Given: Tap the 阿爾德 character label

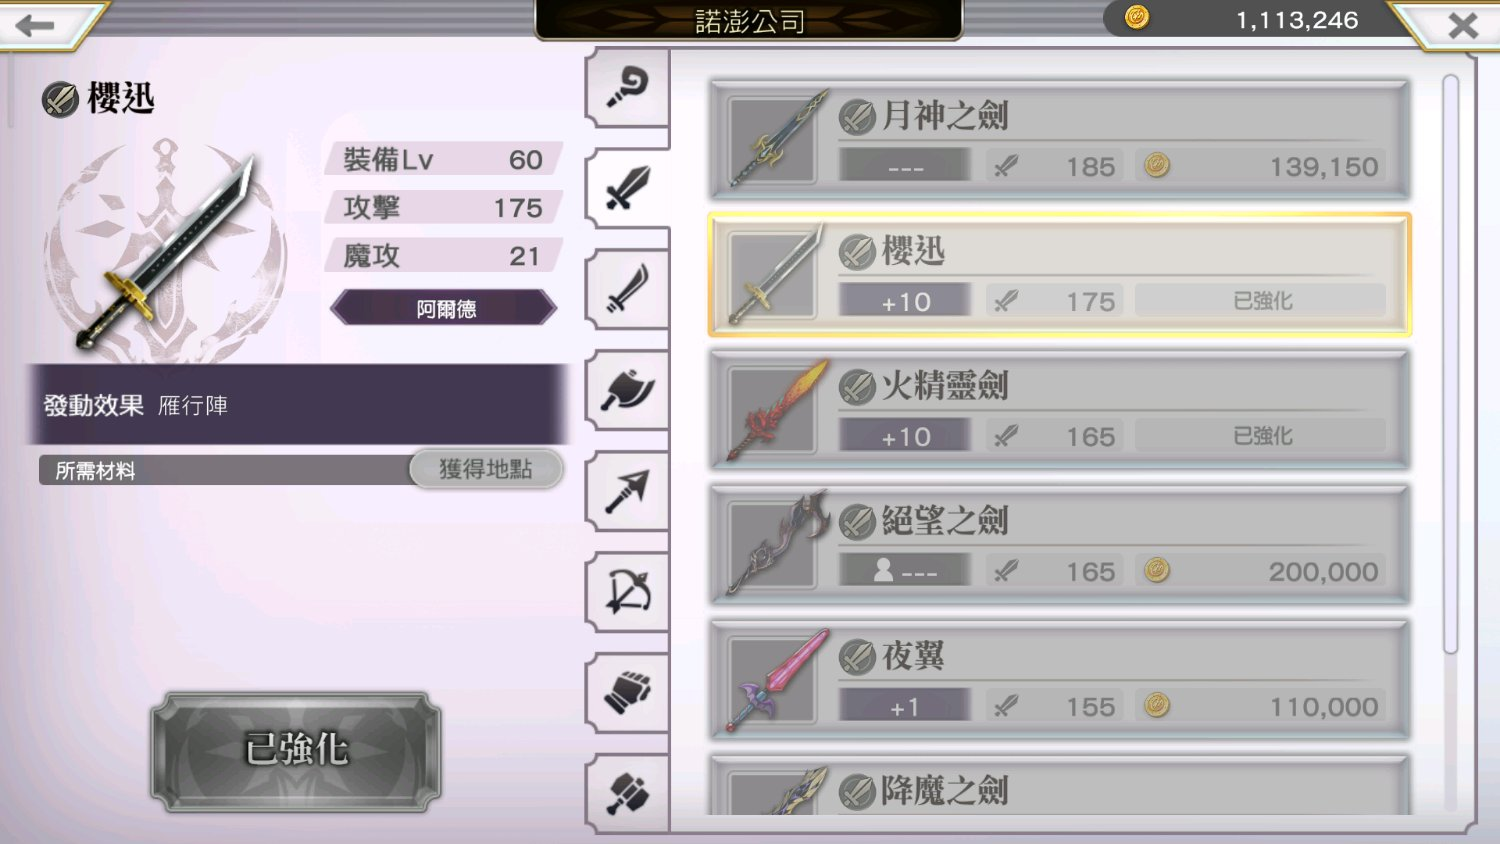Looking at the screenshot, I should point(444,308).
